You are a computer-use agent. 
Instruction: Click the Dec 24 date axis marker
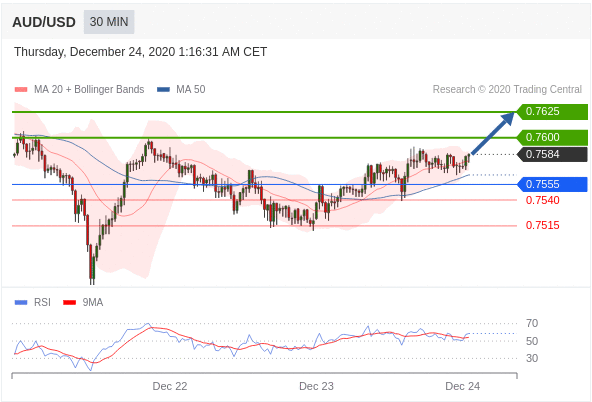click(x=462, y=386)
